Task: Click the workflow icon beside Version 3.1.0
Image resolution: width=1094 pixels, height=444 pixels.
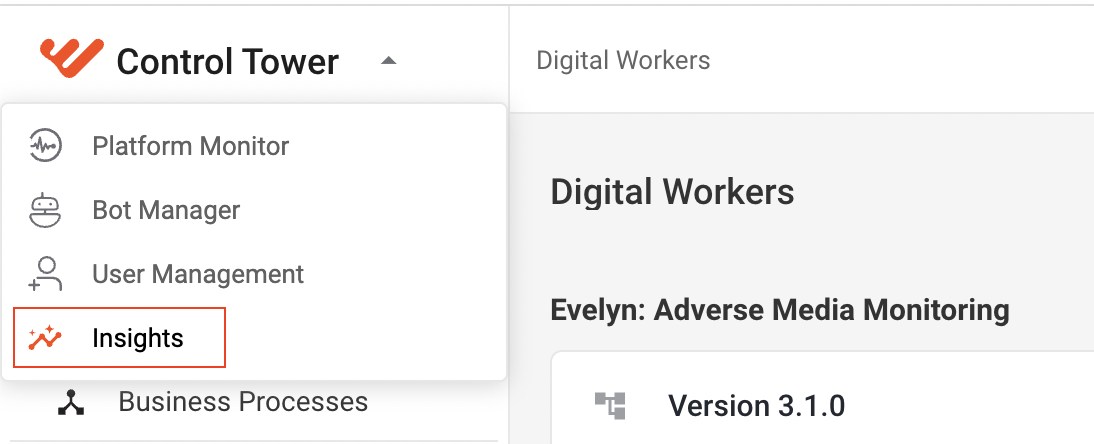Action: pyautogui.click(x=610, y=406)
